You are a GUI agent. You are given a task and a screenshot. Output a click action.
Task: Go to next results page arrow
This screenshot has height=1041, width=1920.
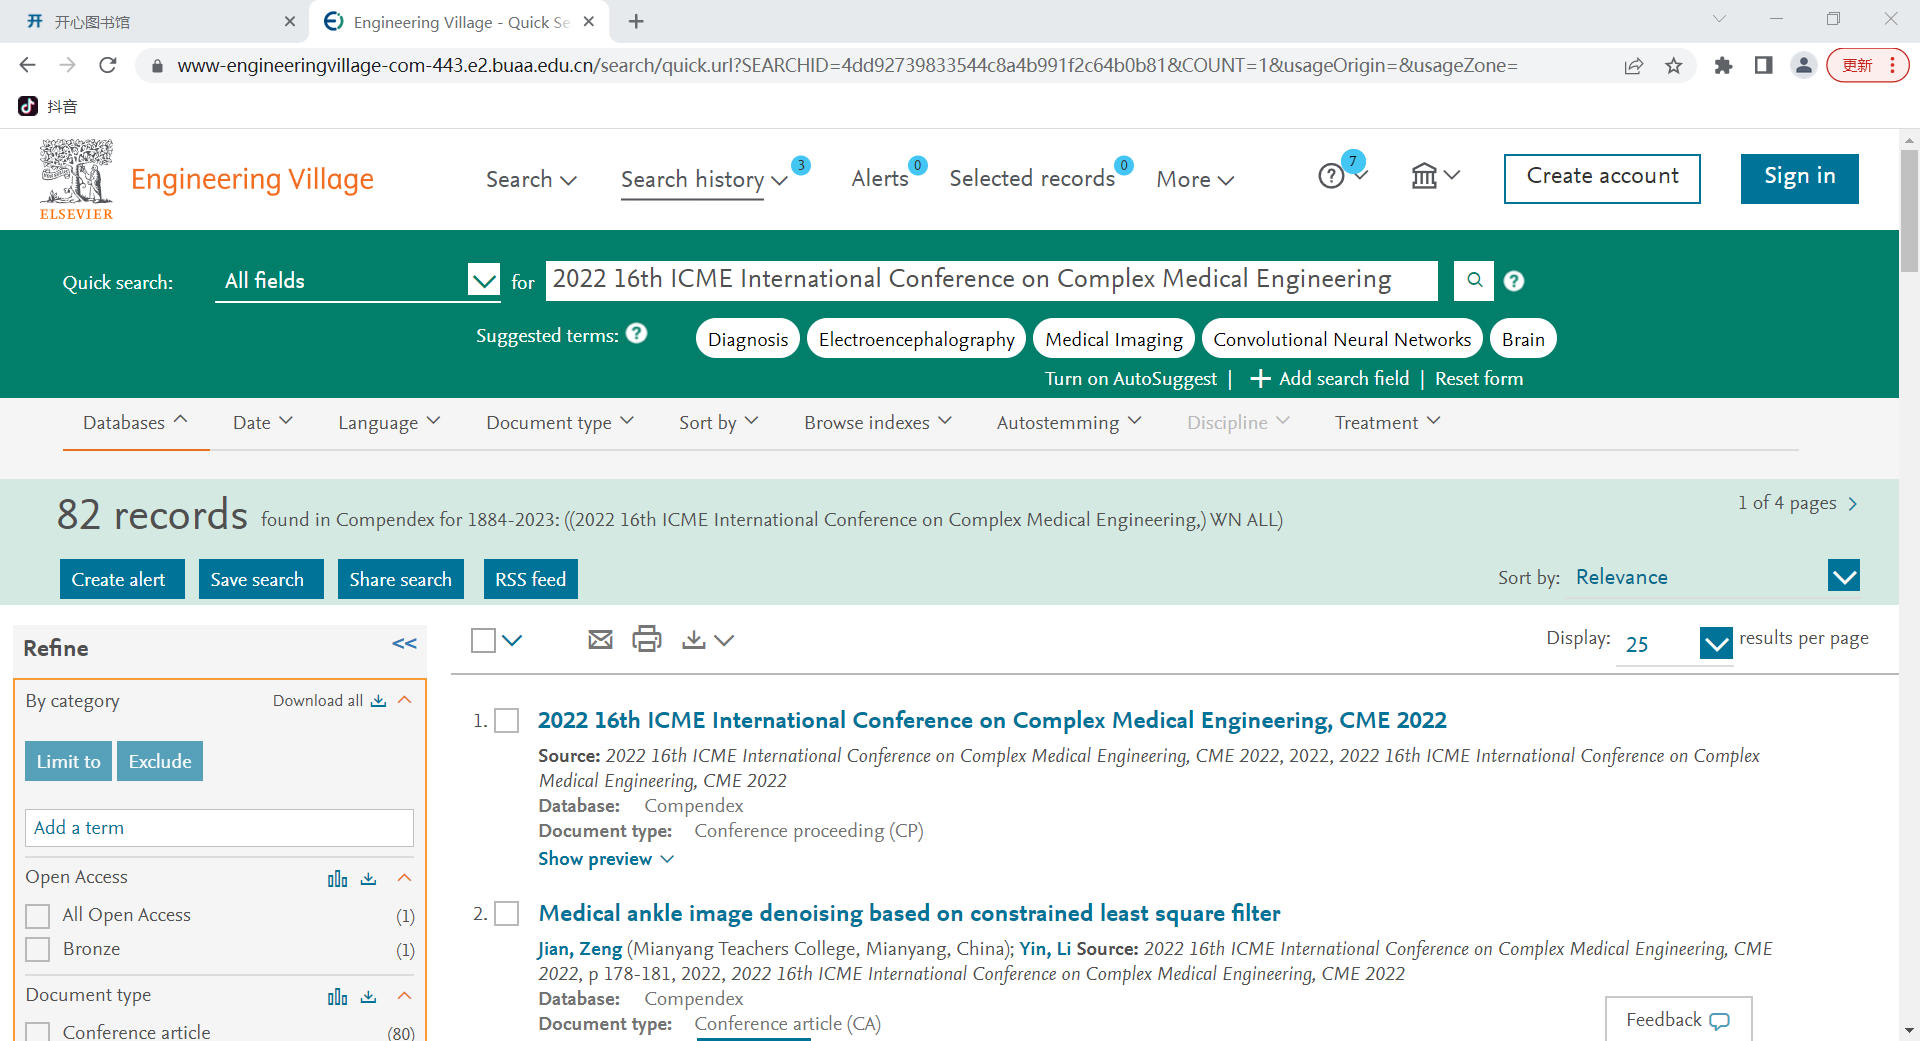coord(1853,504)
